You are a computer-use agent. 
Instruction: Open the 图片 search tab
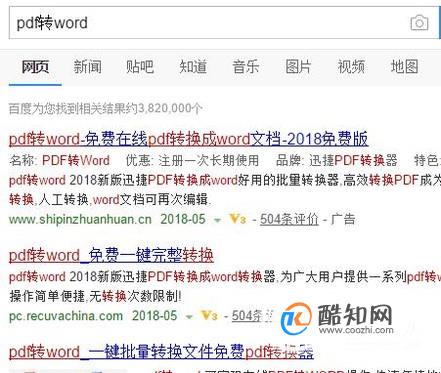click(298, 67)
